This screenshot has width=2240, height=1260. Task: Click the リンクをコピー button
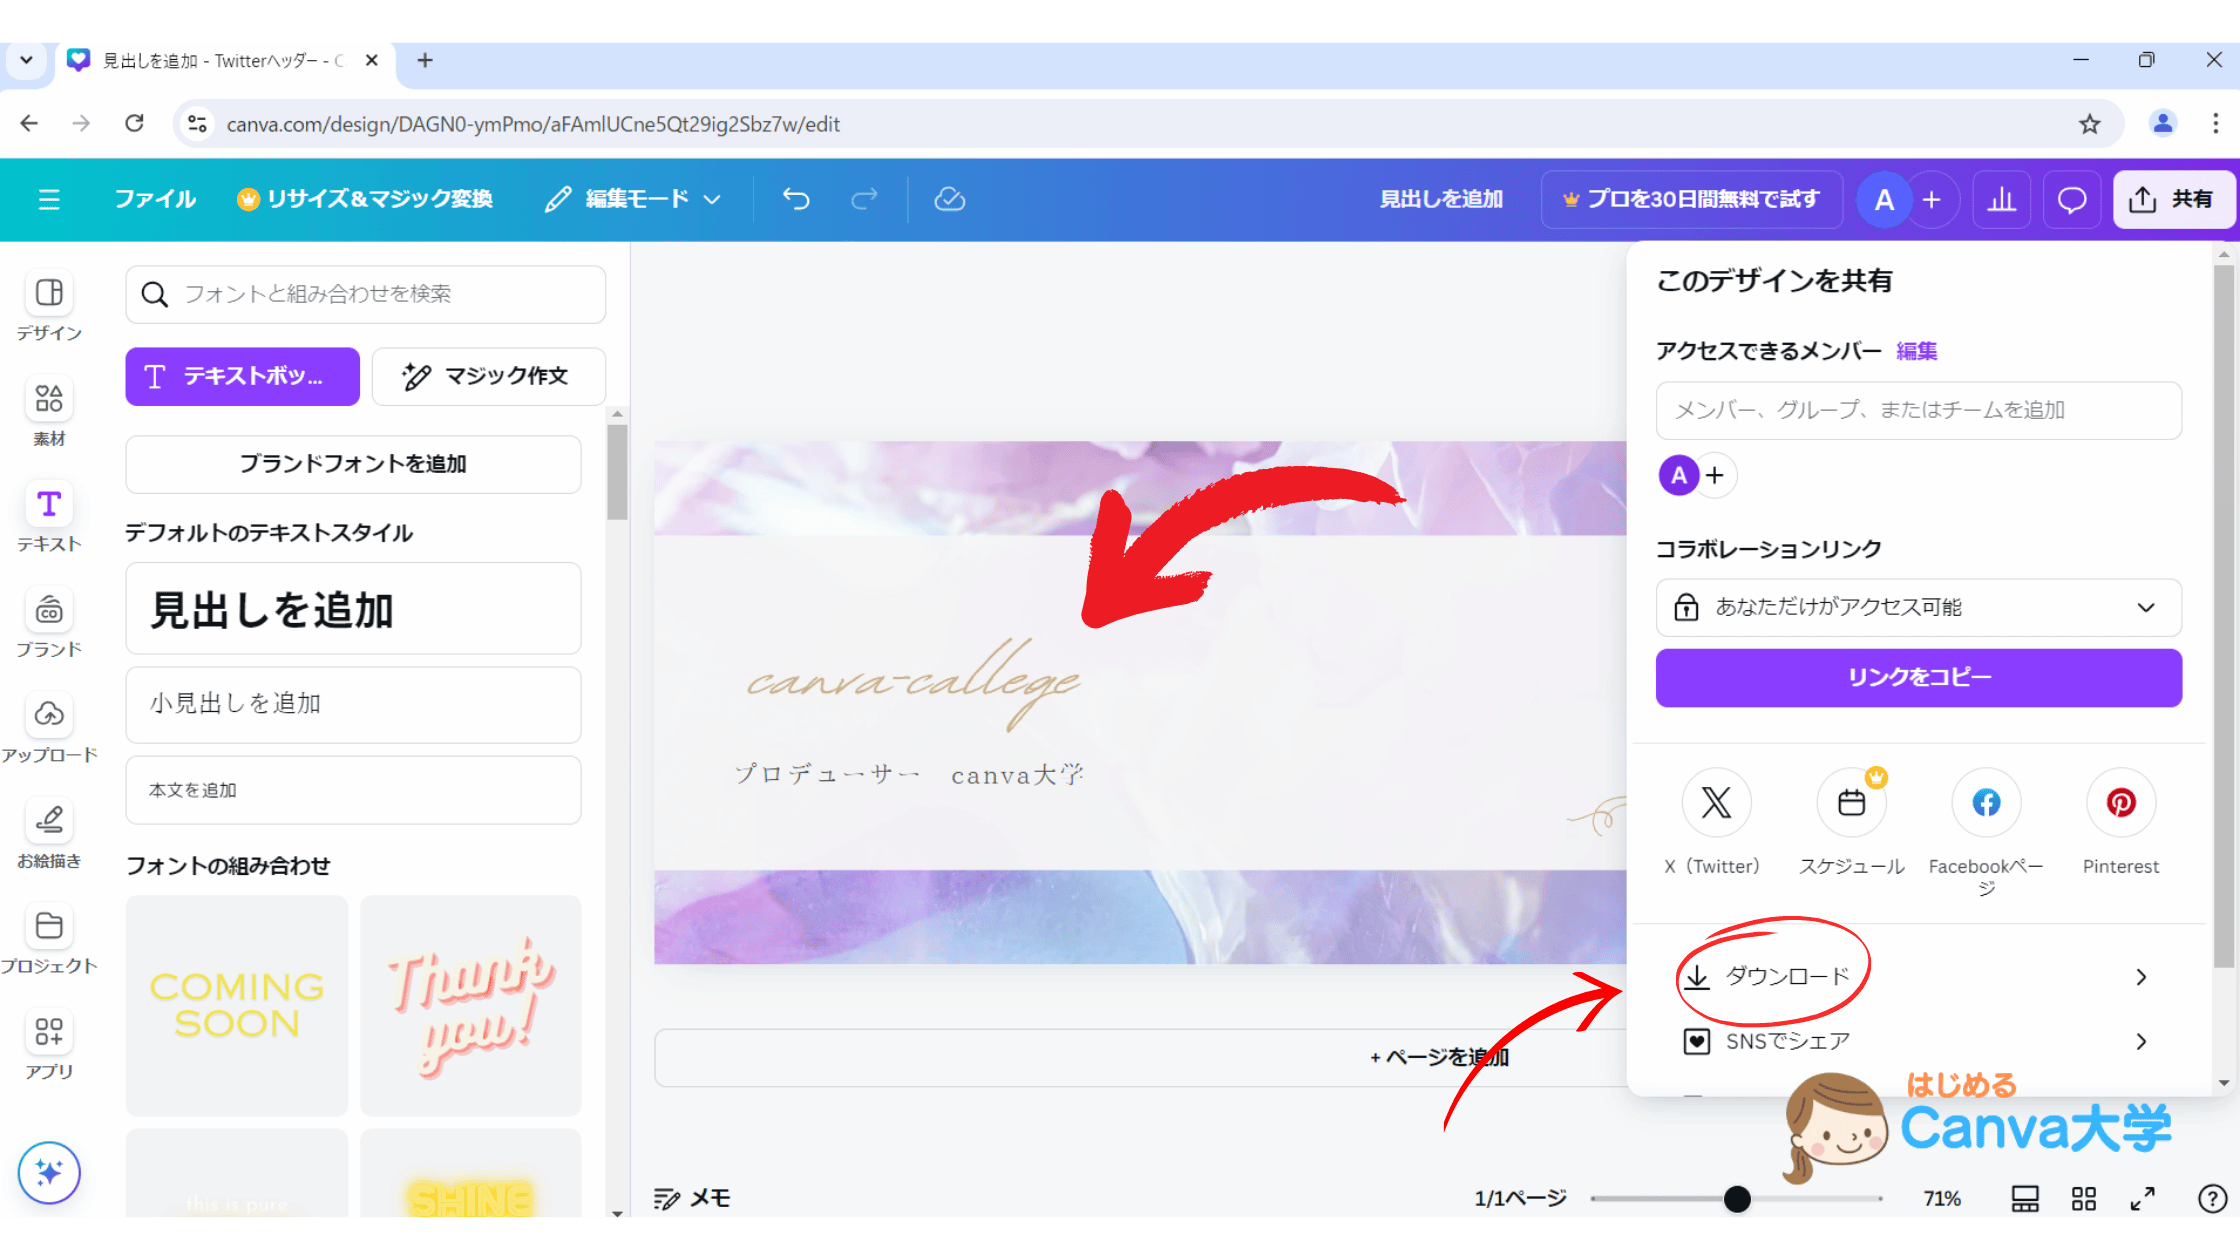tap(1918, 678)
